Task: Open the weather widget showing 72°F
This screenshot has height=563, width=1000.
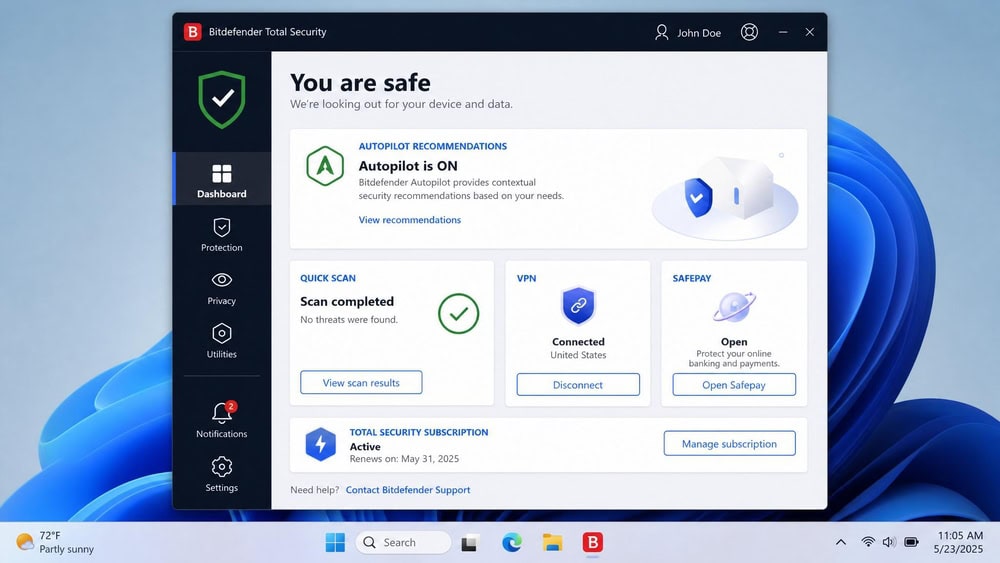Action: pyautogui.click(x=55, y=543)
